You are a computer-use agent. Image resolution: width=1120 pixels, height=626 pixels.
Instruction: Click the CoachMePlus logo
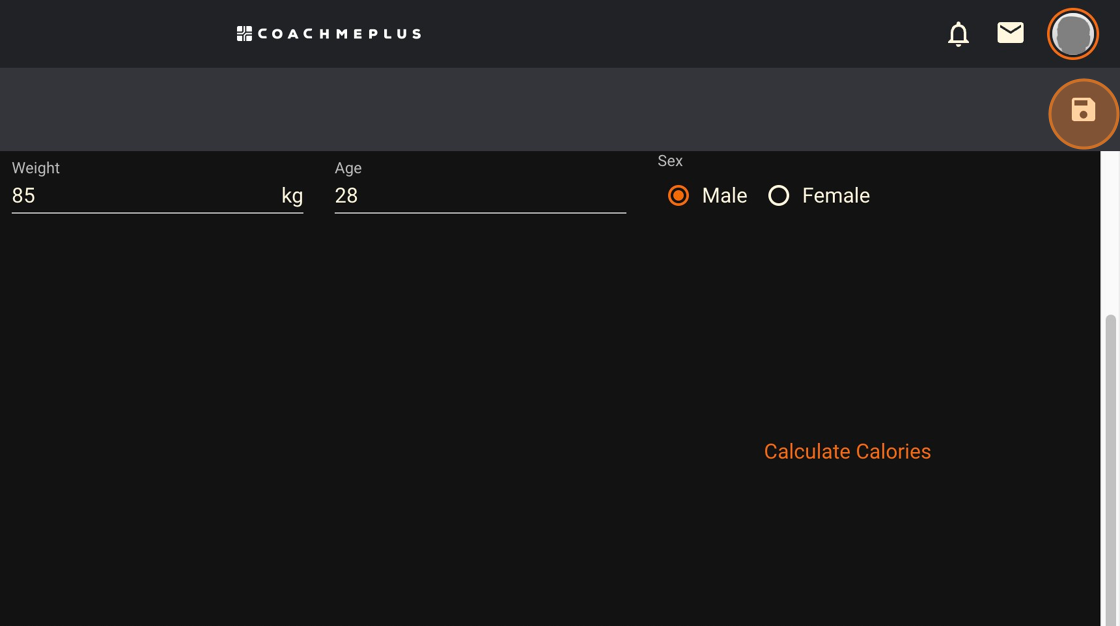click(328, 33)
